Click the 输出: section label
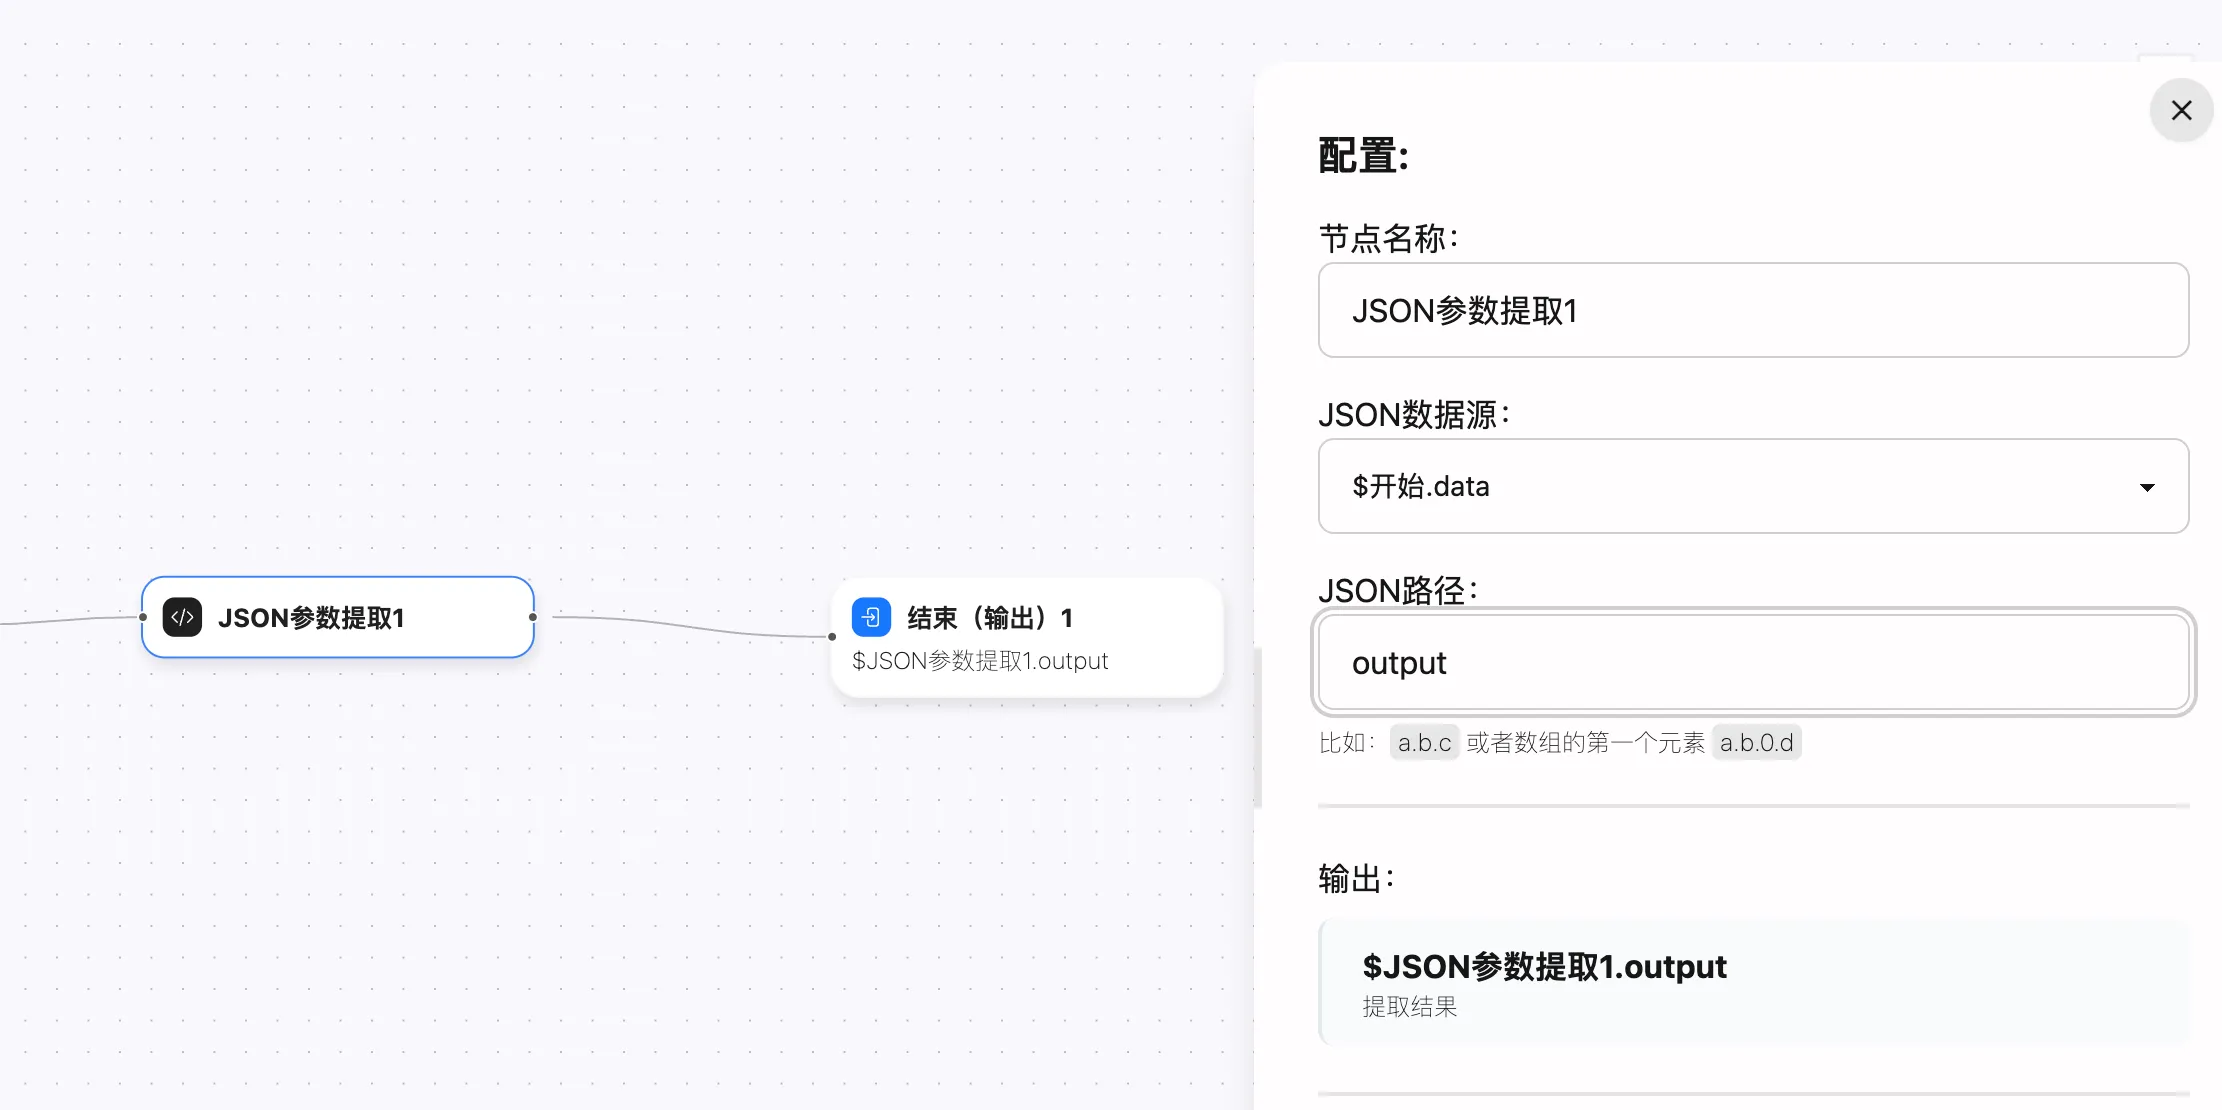2222x1110 pixels. pyautogui.click(x=1356, y=878)
